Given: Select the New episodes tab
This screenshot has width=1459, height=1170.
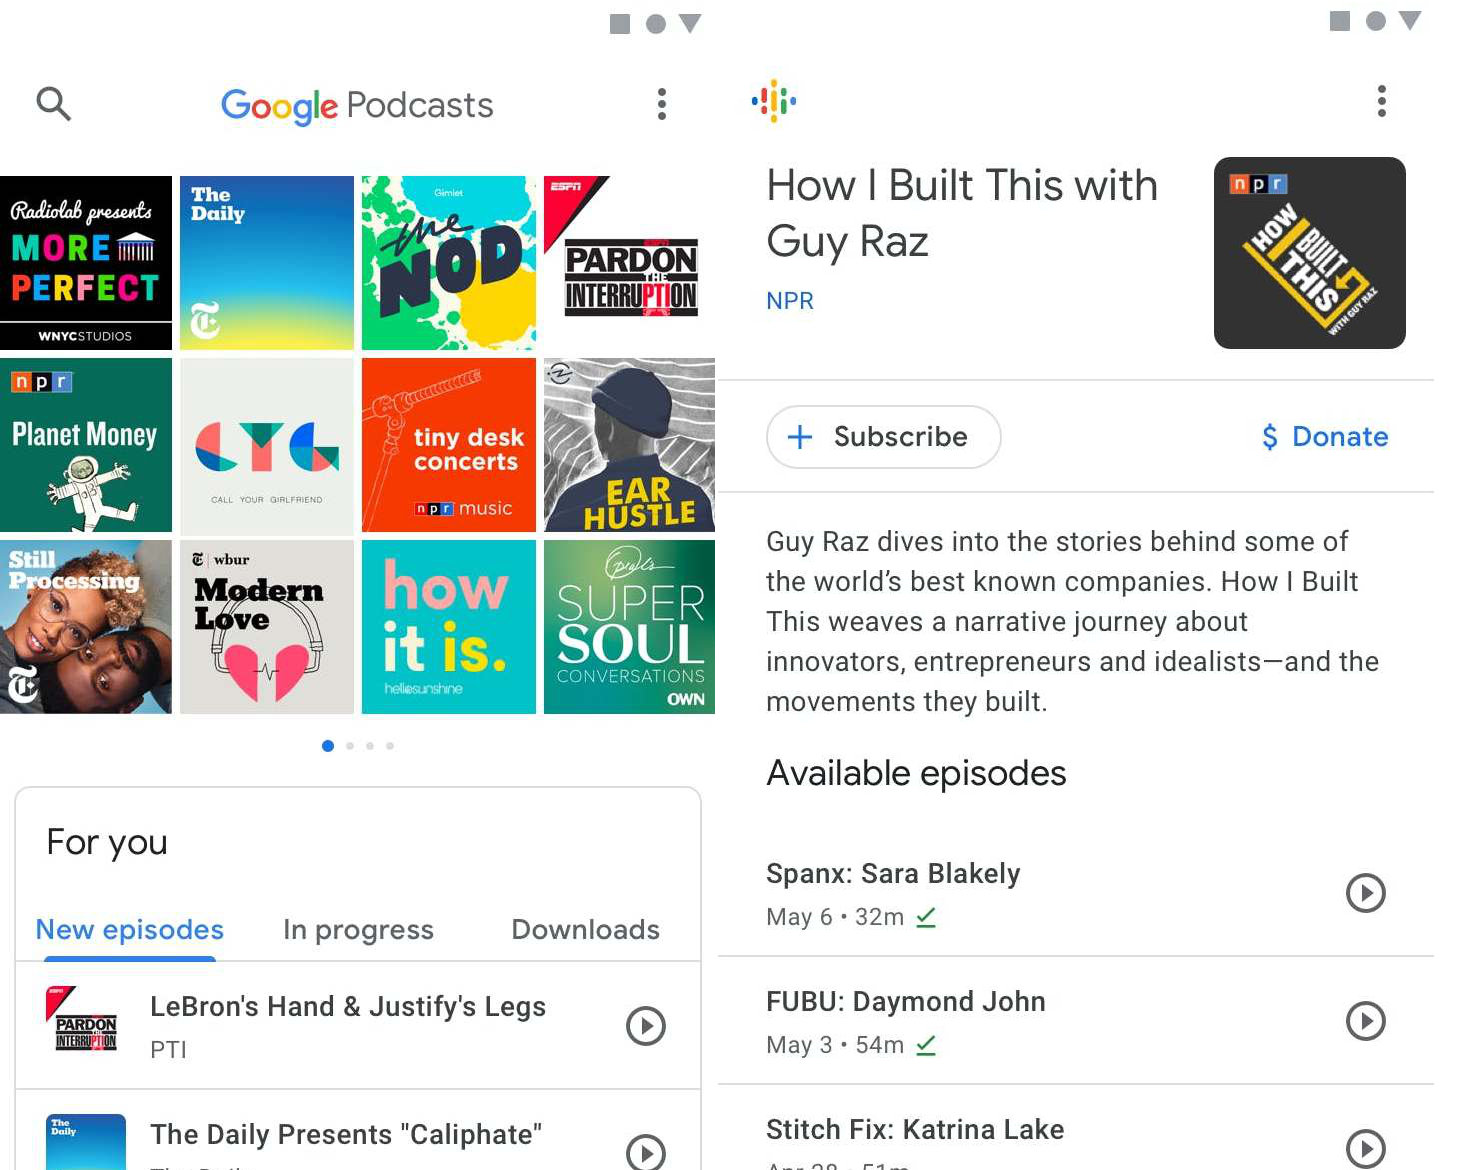Looking at the screenshot, I should click(x=130, y=930).
